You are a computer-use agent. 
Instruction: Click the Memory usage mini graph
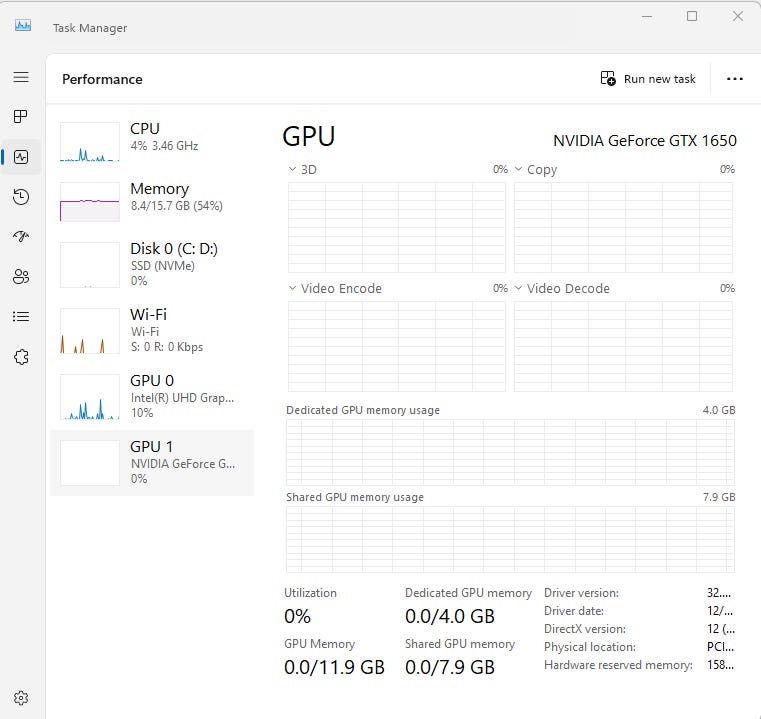click(90, 201)
